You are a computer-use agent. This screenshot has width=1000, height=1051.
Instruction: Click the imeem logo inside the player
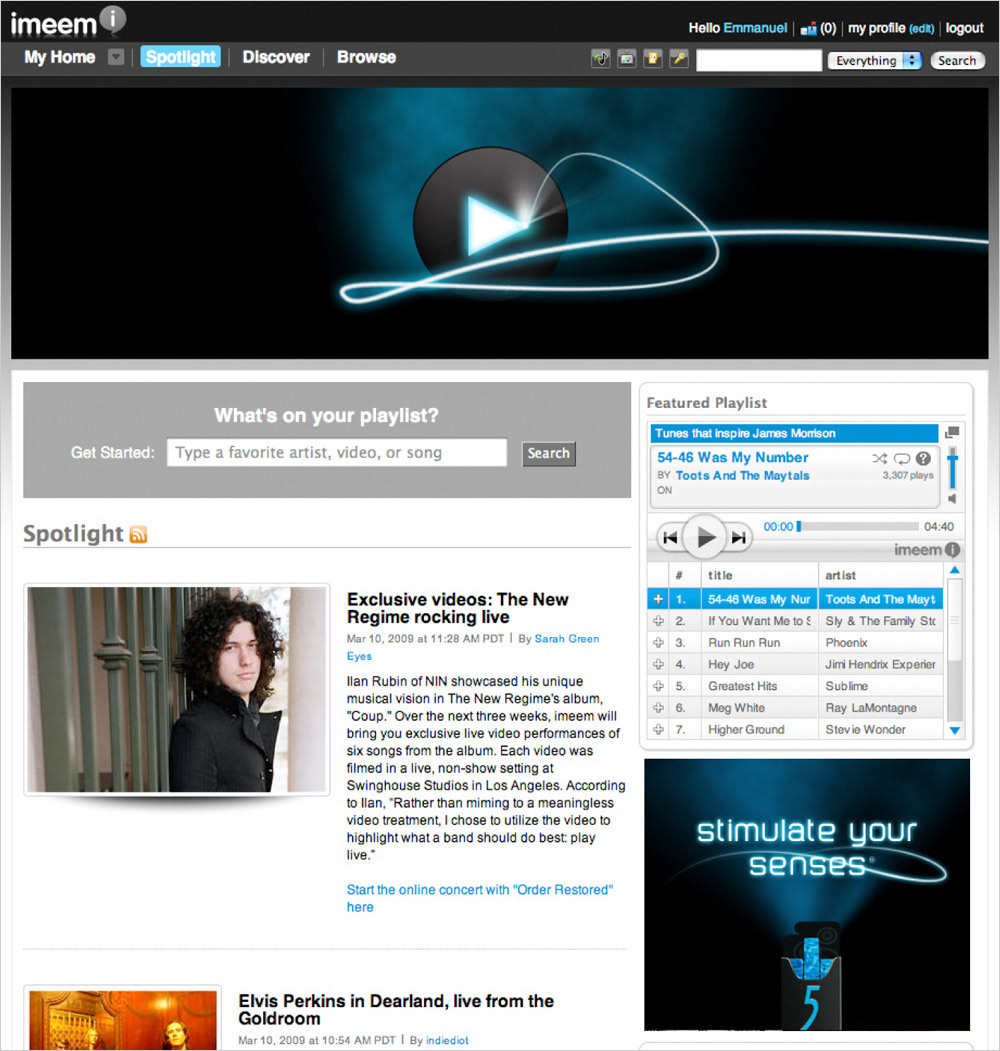point(926,550)
